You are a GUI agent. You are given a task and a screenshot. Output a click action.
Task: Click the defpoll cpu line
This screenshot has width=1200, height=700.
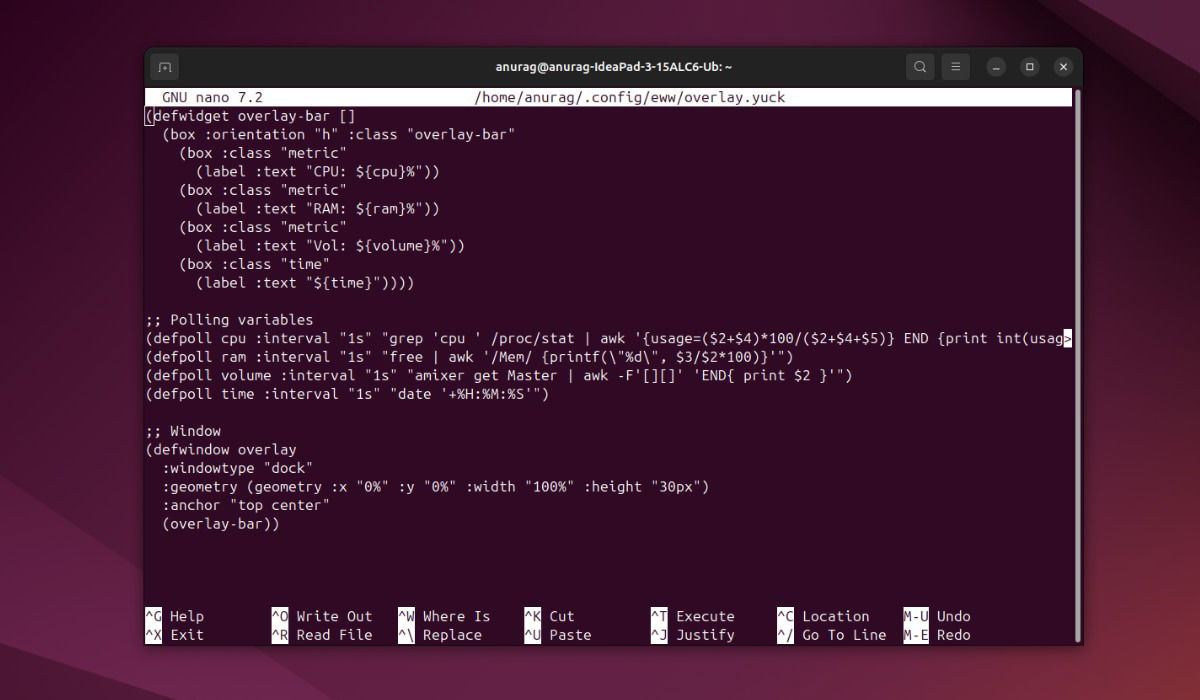pyautogui.click(x=608, y=338)
